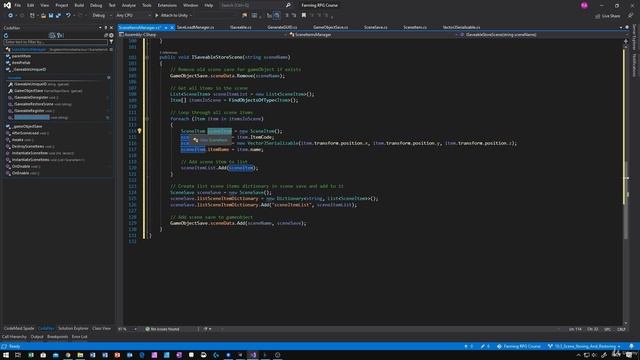Viewport: 640px width, 360px height.
Task: Open the Assembly-CSharp project dropdown
Action: (x=203, y=35)
